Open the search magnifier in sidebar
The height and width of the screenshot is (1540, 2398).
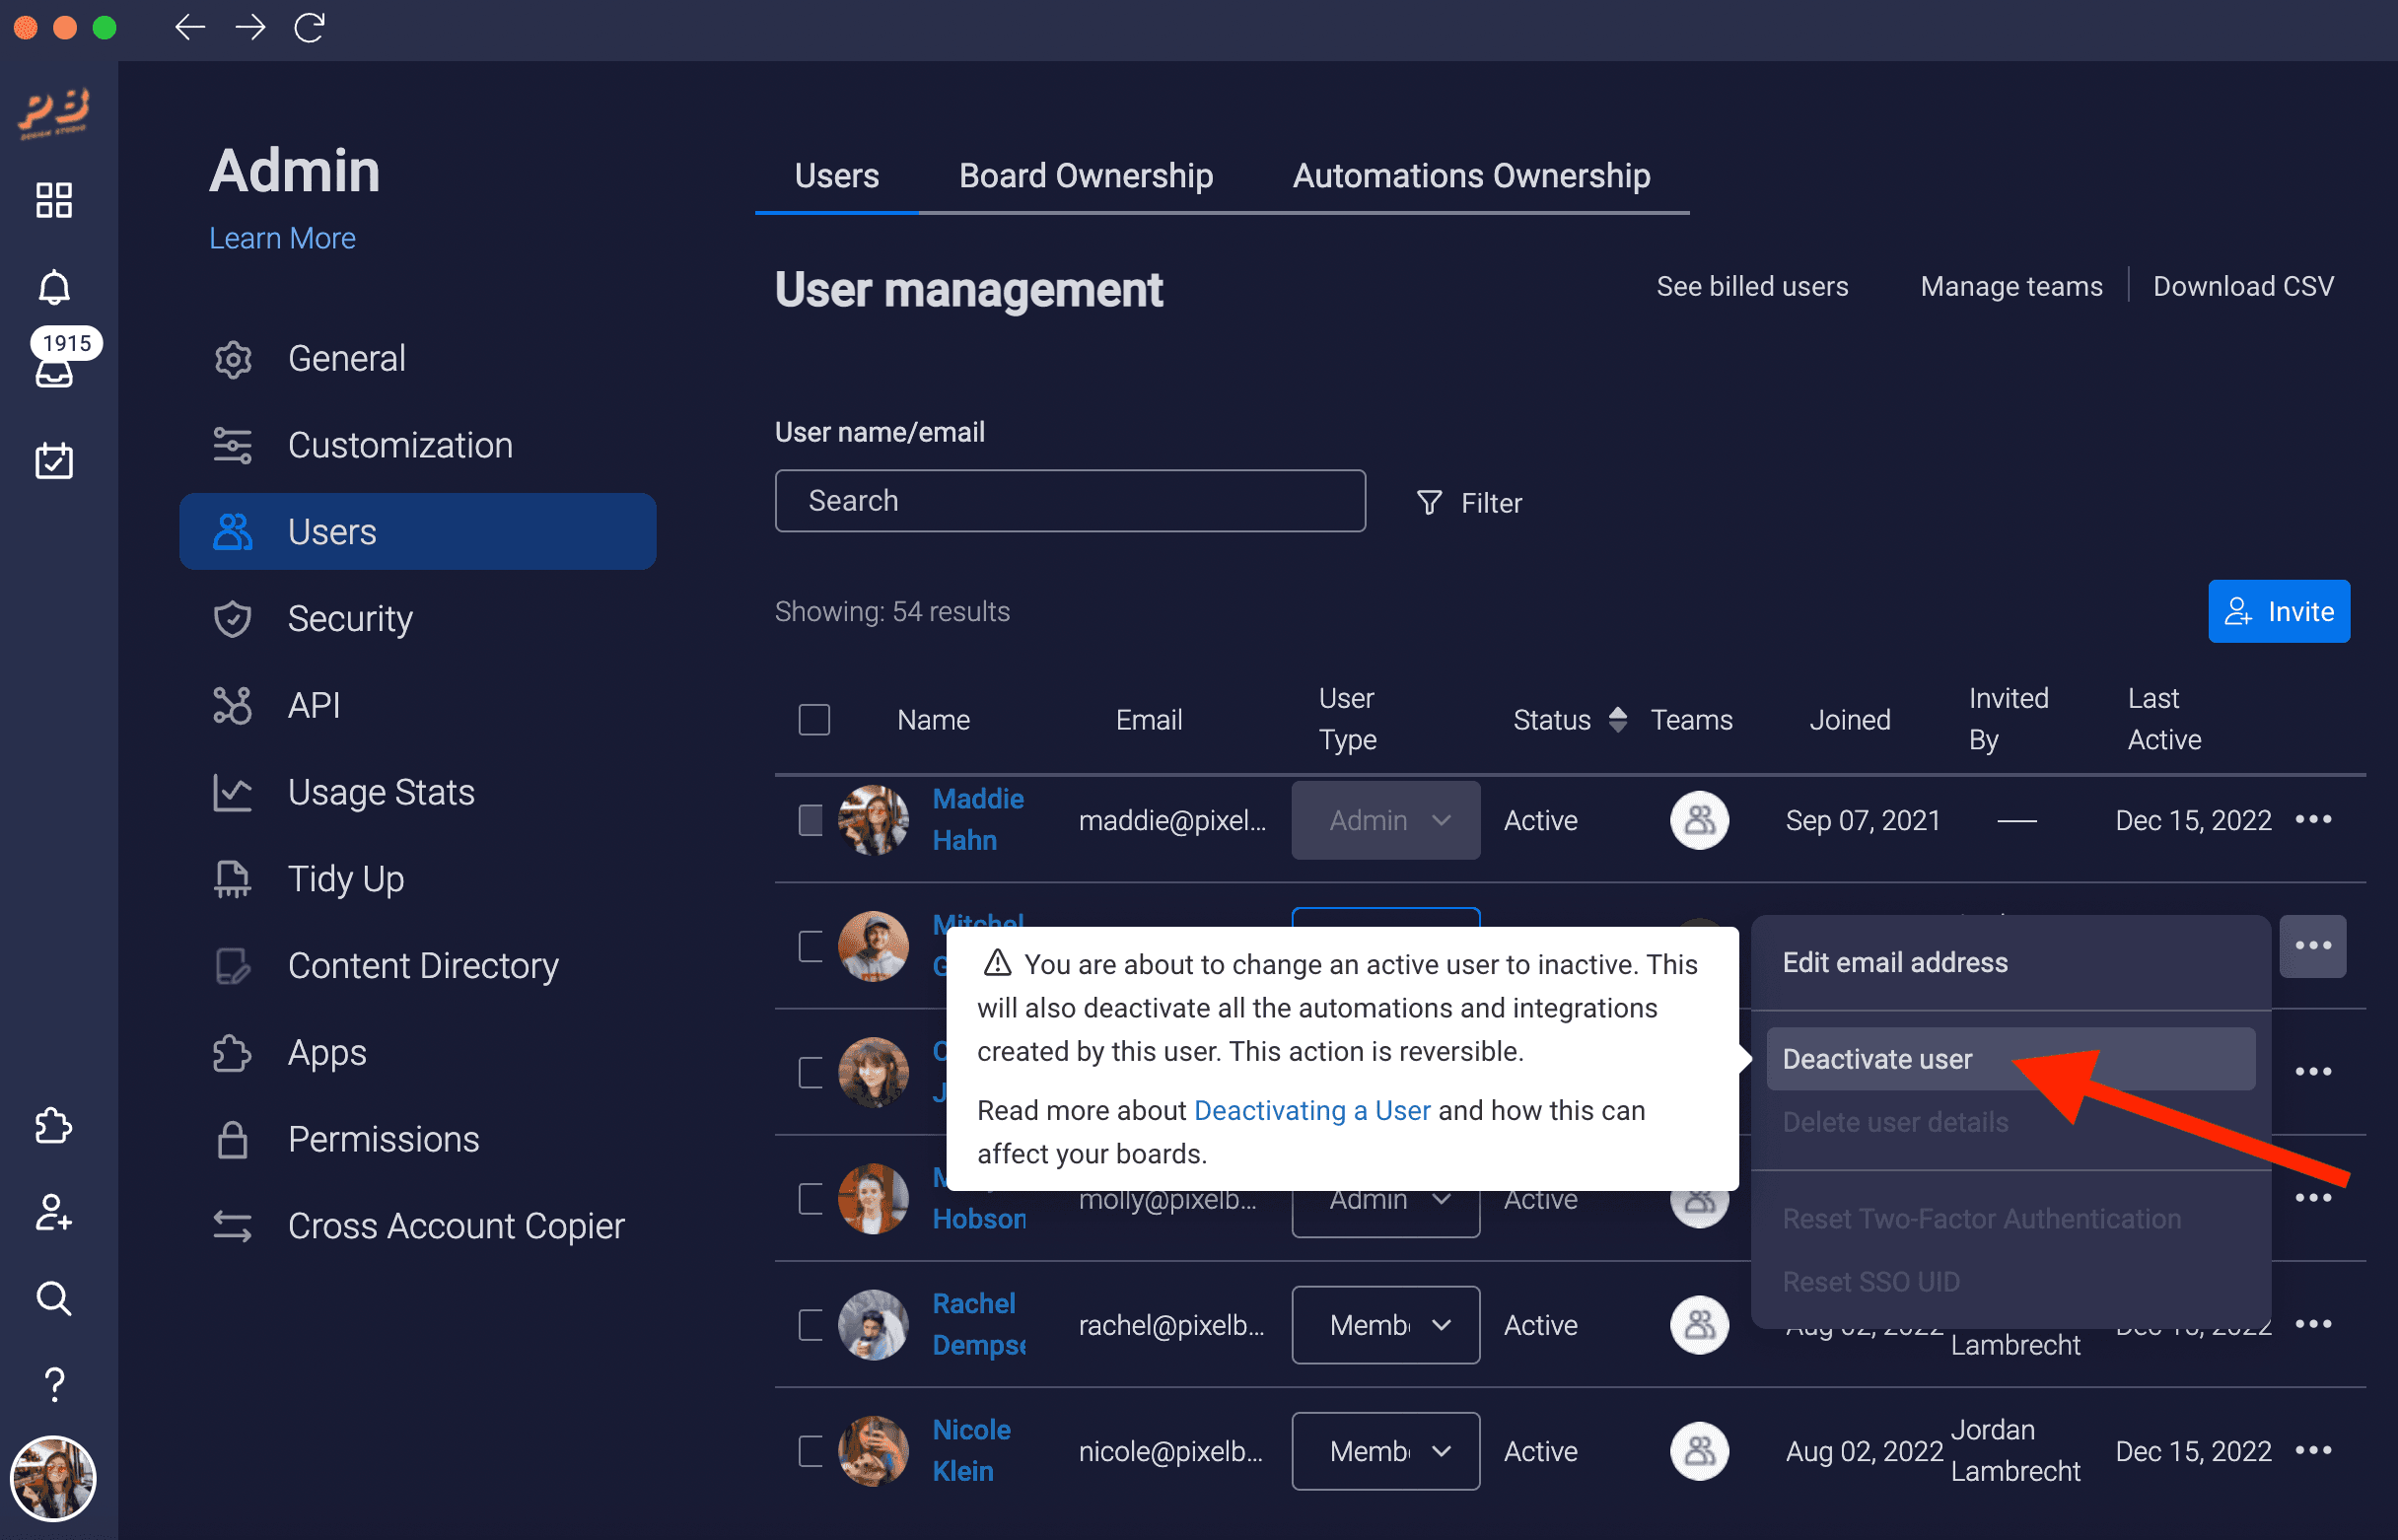pos(54,1298)
